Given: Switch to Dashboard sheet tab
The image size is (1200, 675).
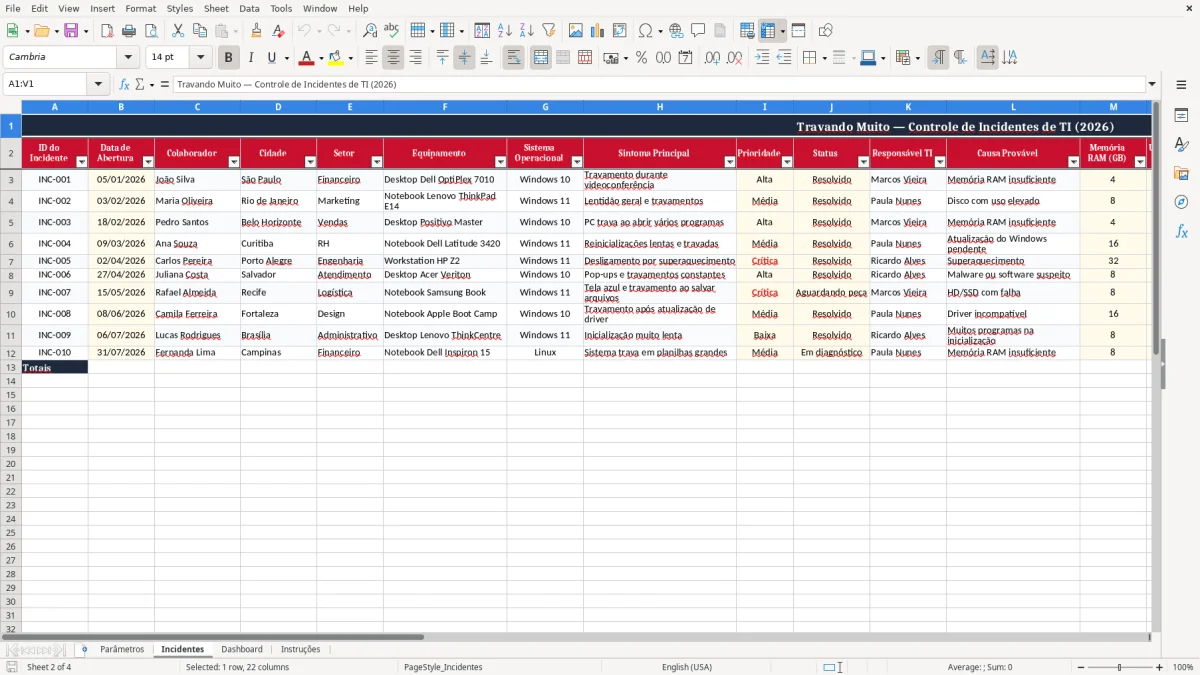Looking at the screenshot, I should [x=242, y=649].
